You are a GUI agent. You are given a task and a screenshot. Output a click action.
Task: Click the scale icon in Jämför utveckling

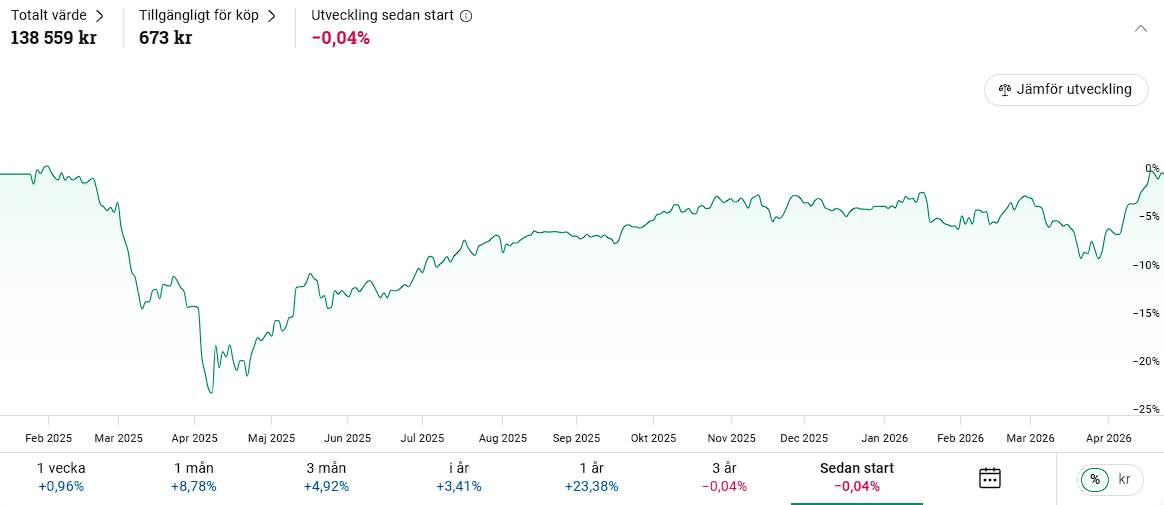(1005, 89)
